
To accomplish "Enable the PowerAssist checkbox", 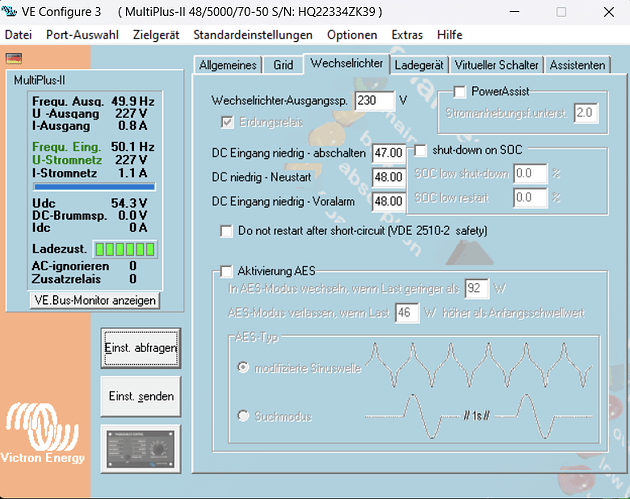I will 460,92.
